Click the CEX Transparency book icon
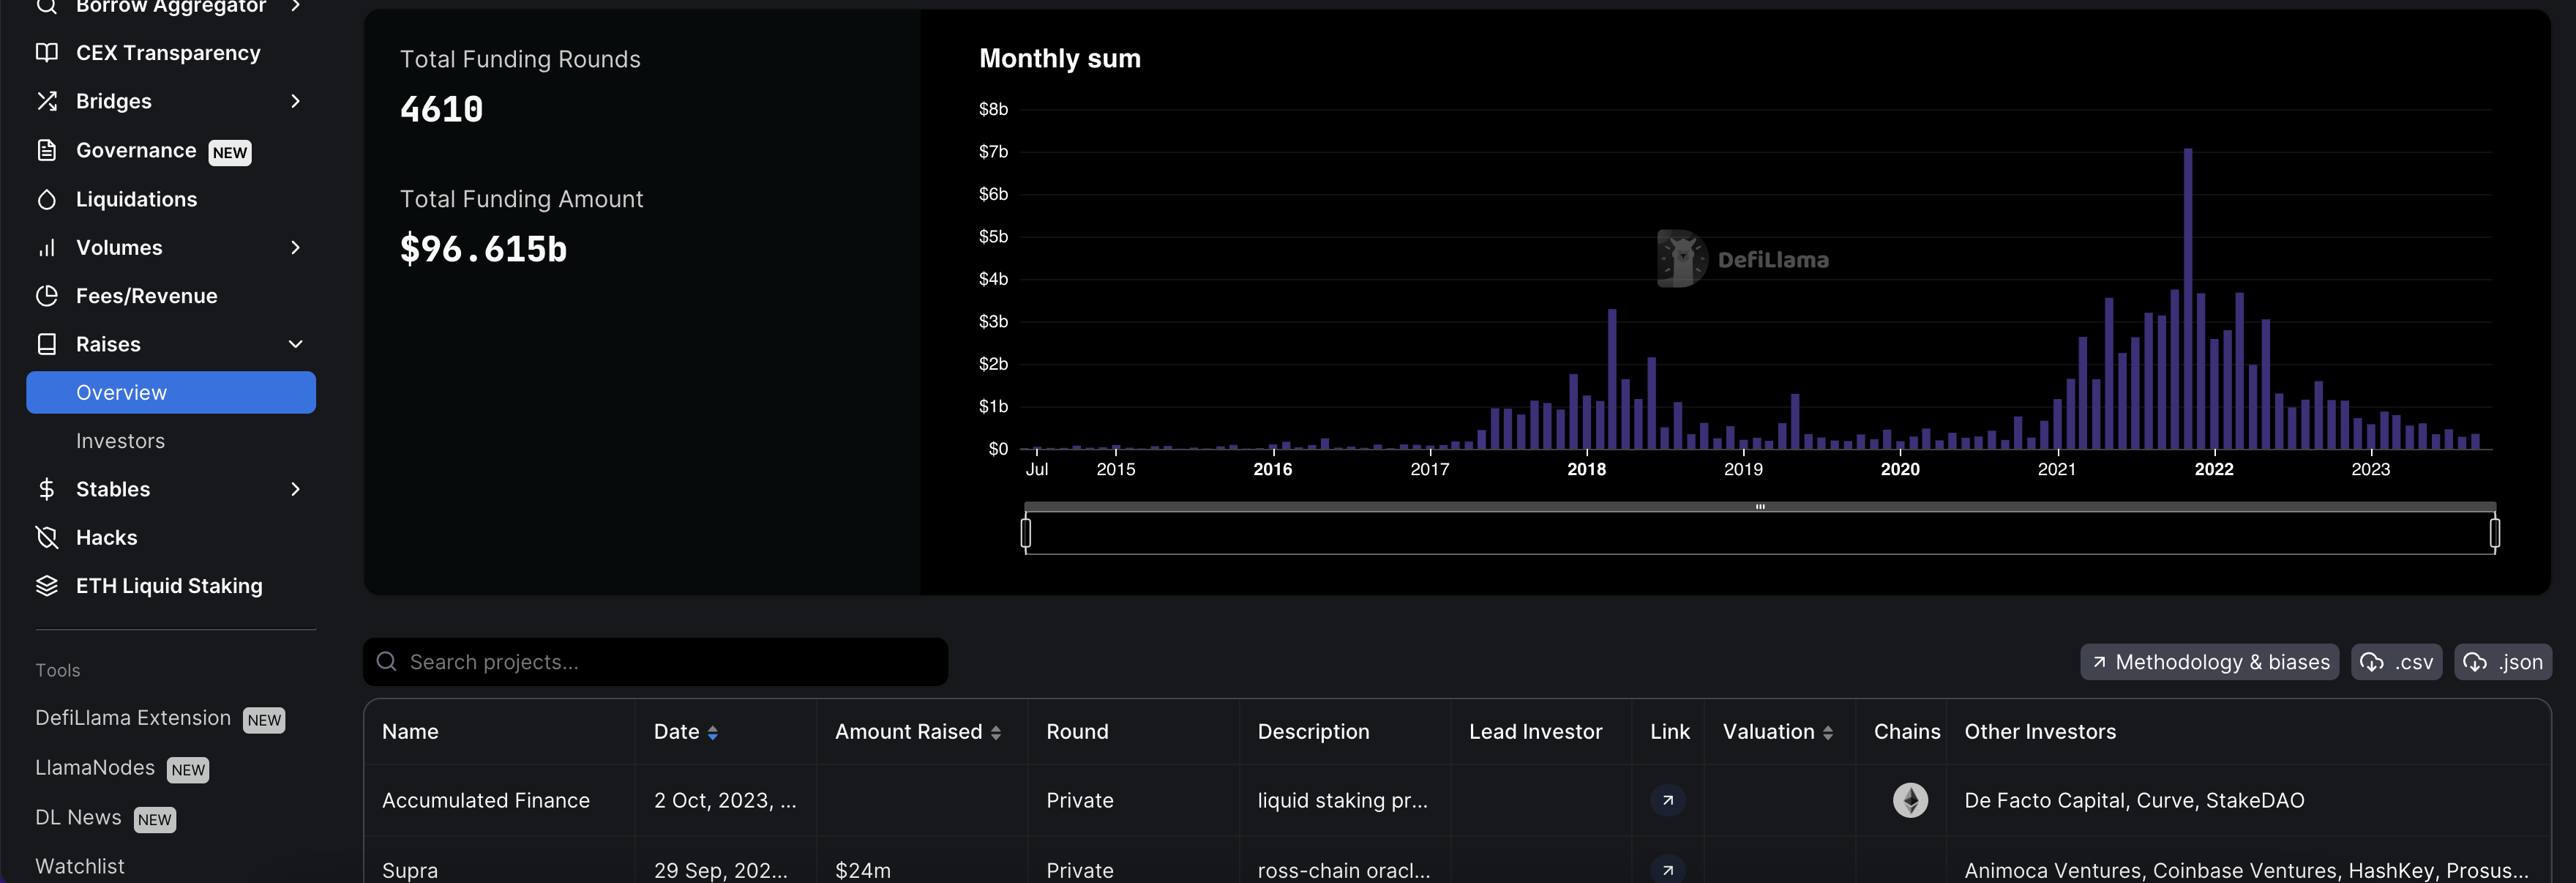This screenshot has width=2576, height=883. click(47, 52)
